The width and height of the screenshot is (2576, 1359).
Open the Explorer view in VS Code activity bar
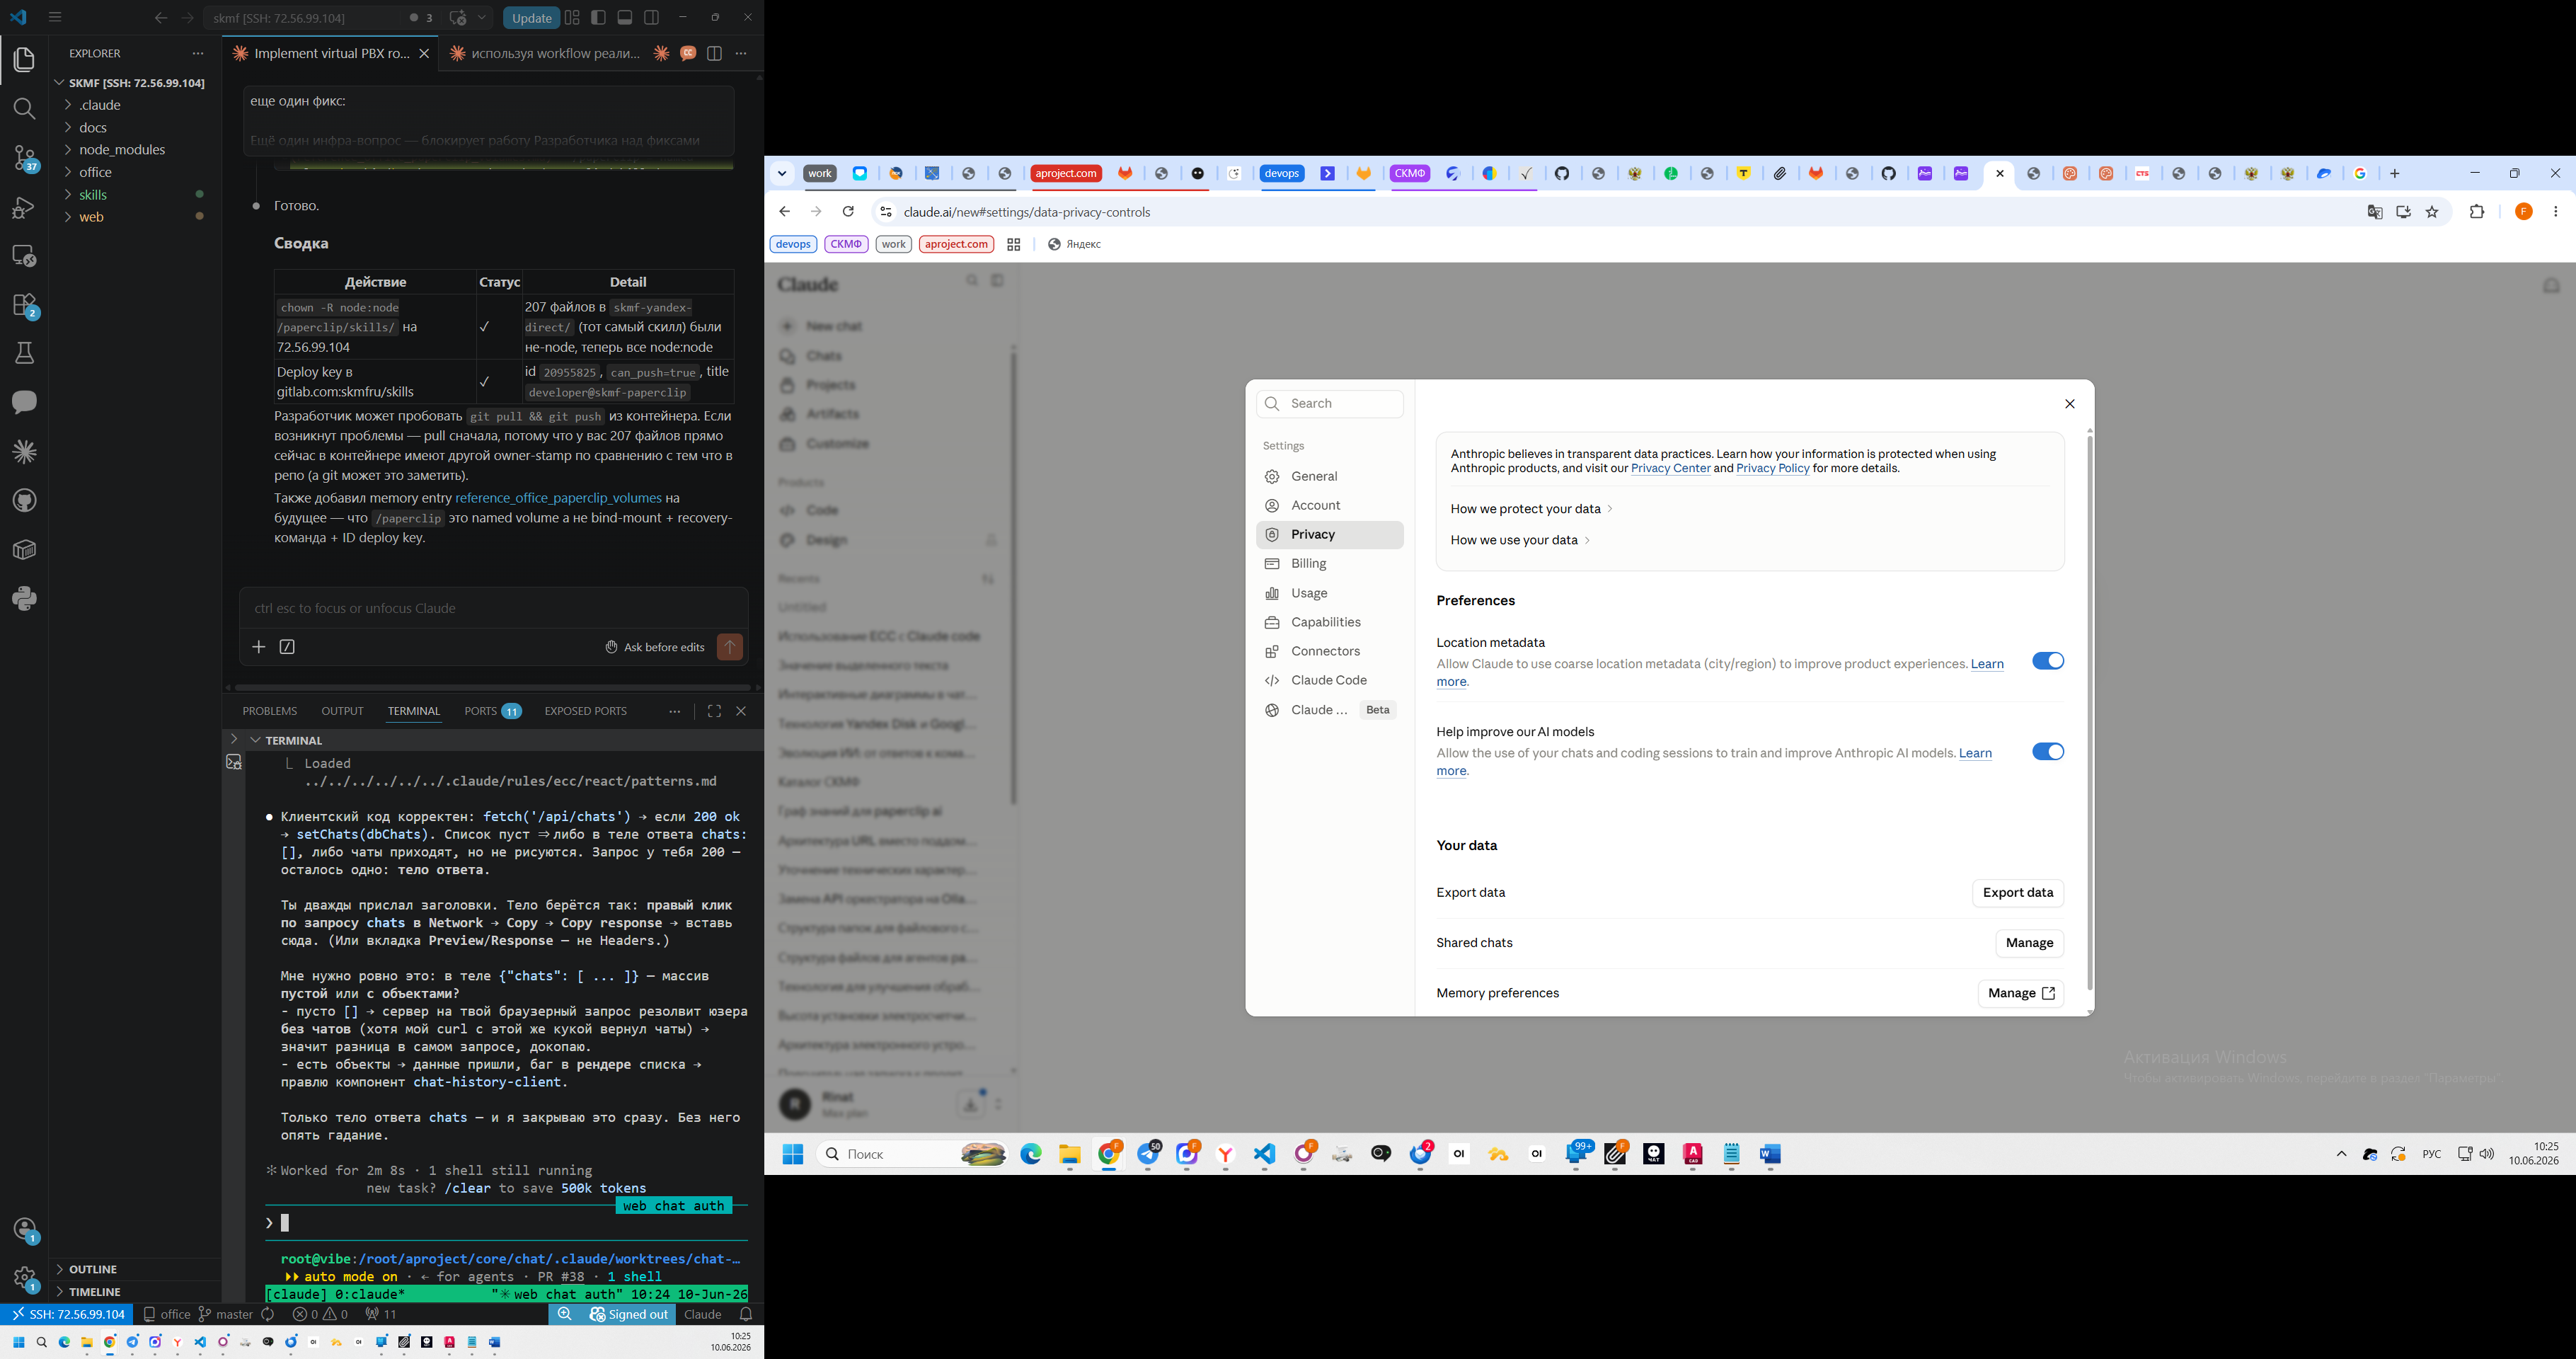click(24, 60)
